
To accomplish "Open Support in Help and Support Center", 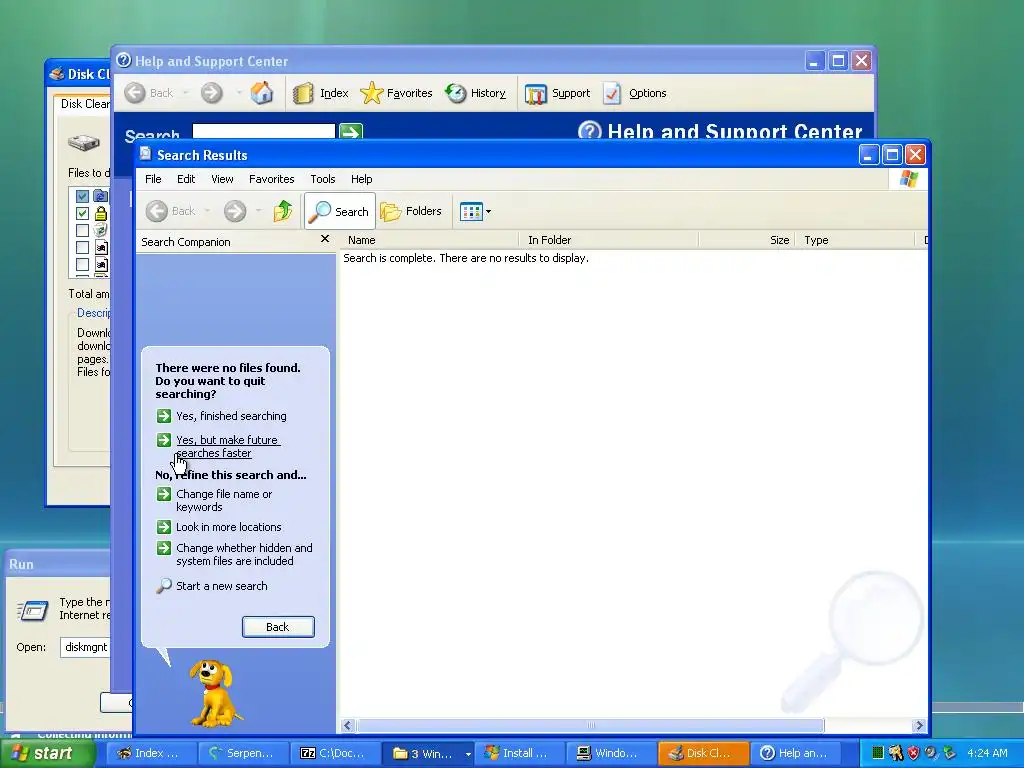I will point(558,93).
